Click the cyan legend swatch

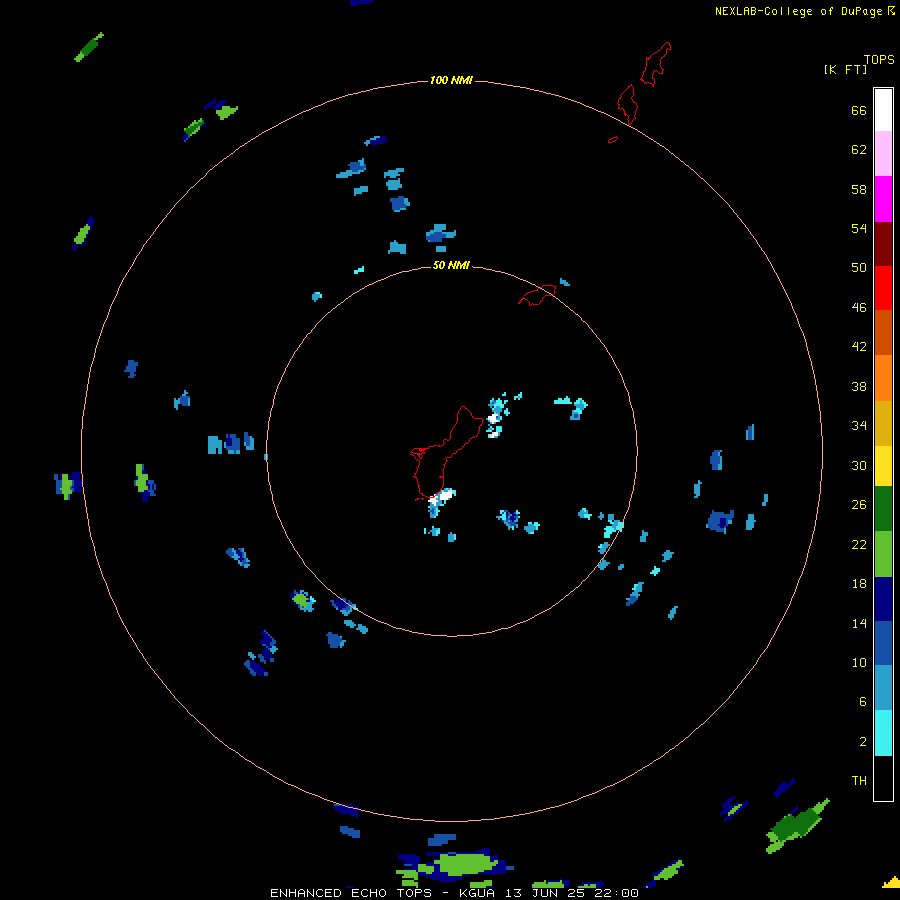883,733
